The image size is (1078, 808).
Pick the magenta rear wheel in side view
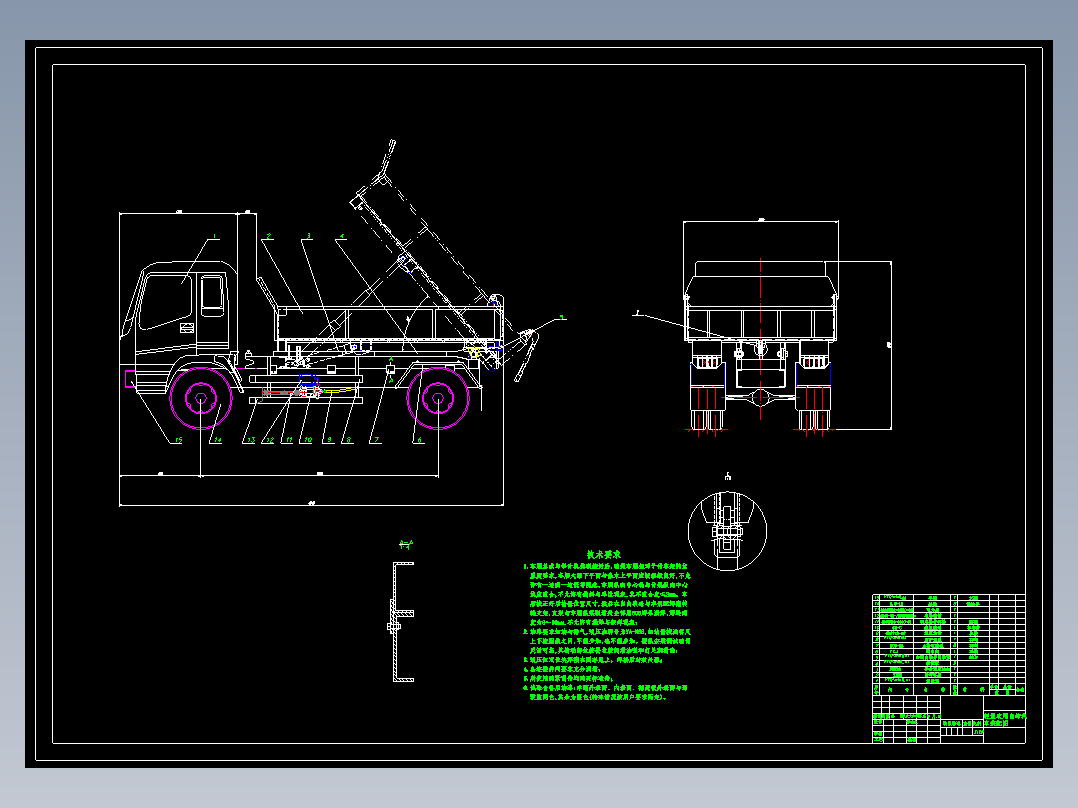tap(438, 398)
